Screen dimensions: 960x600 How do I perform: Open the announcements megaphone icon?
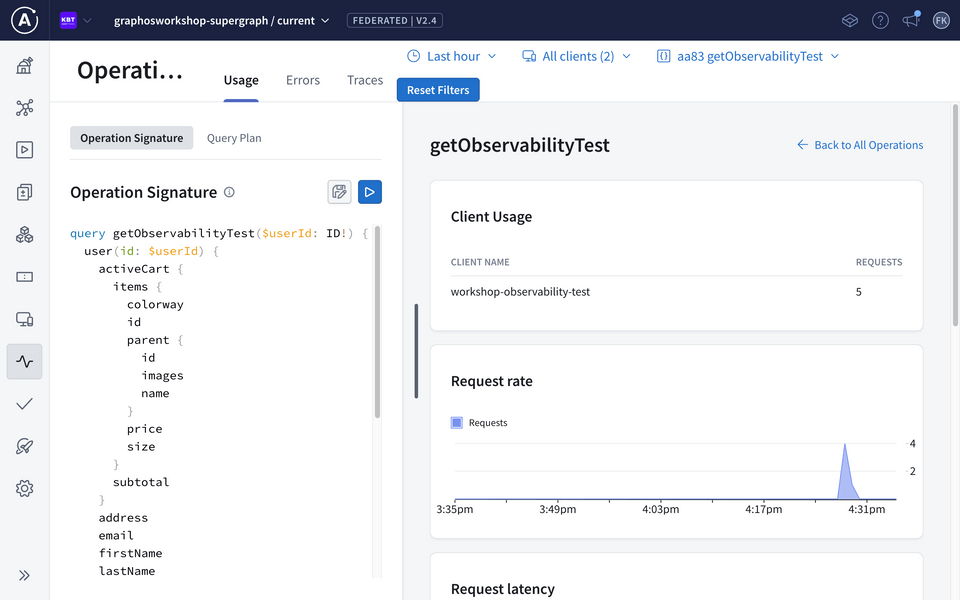point(911,20)
